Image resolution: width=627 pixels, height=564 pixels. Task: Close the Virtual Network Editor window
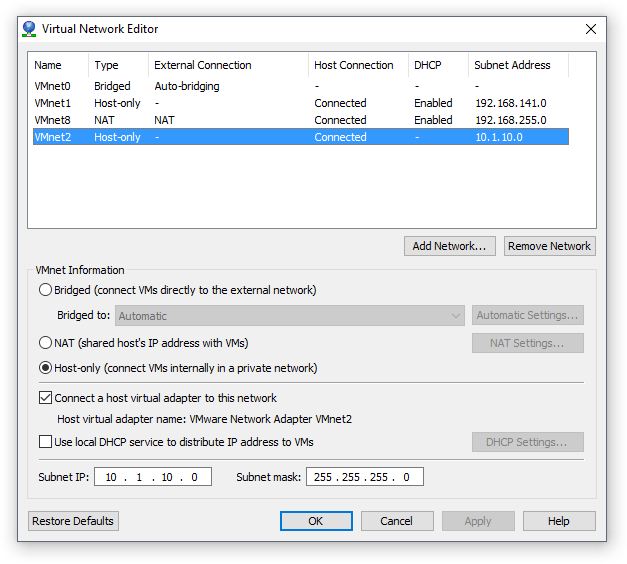coord(591,29)
